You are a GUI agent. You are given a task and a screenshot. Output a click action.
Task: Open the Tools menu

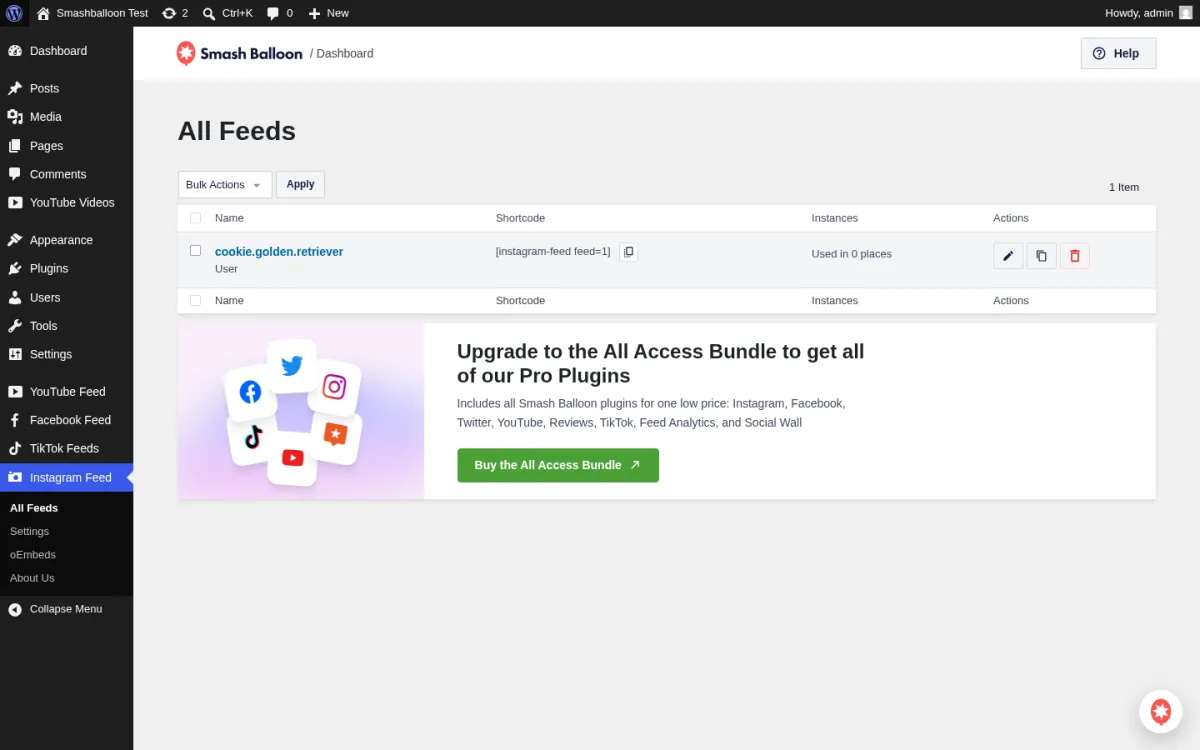[x=66, y=326]
